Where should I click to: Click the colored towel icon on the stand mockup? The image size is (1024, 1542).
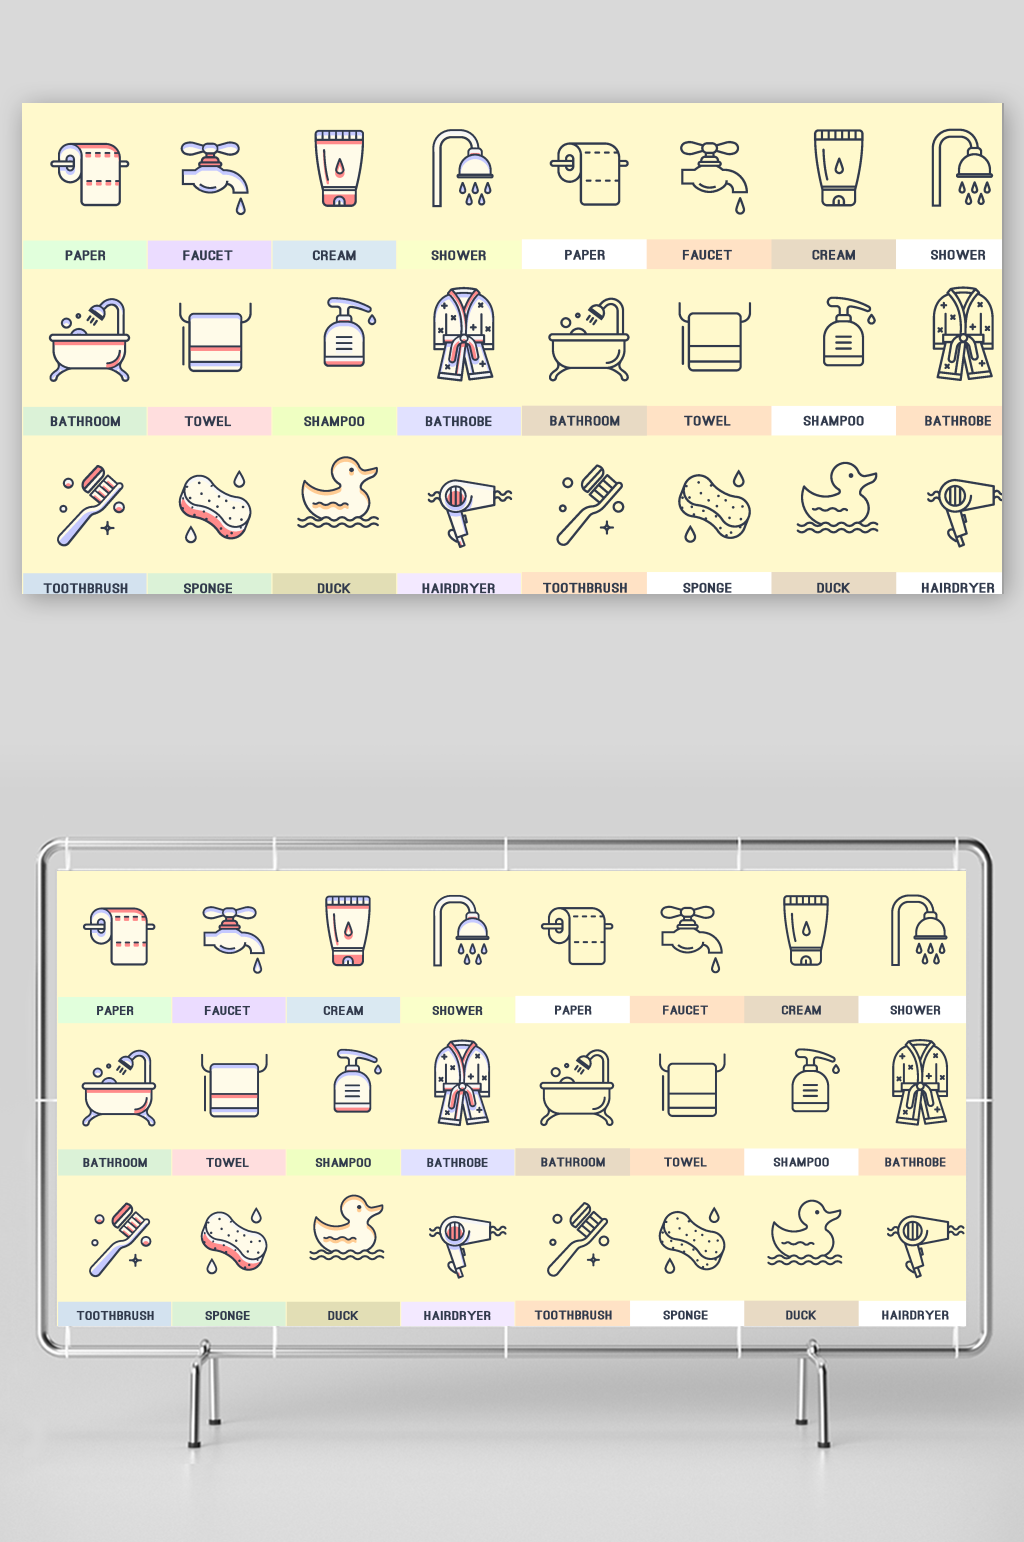234,1086
